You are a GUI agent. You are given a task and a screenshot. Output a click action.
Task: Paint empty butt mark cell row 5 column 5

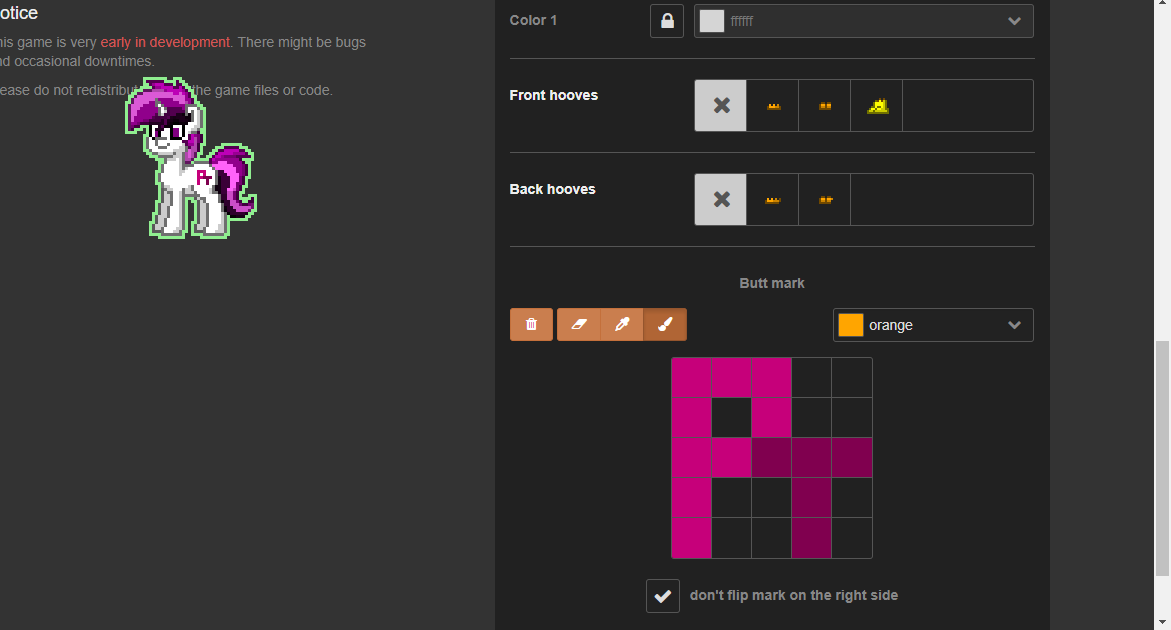click(852, 537)
